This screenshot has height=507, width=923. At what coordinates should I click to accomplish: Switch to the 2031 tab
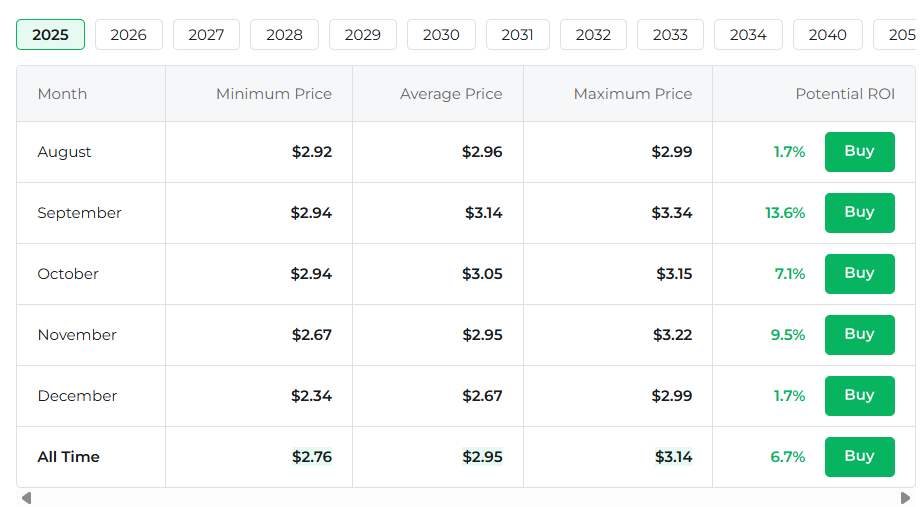point(517,35)
